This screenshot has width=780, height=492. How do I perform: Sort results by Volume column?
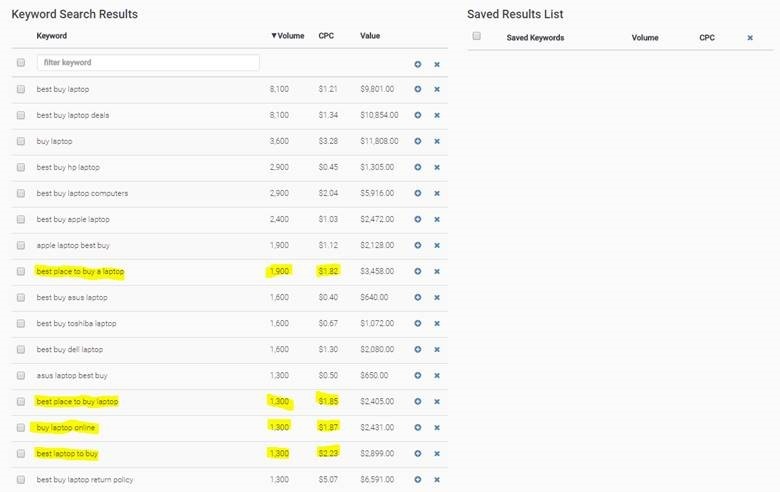[x=288, y=36]
